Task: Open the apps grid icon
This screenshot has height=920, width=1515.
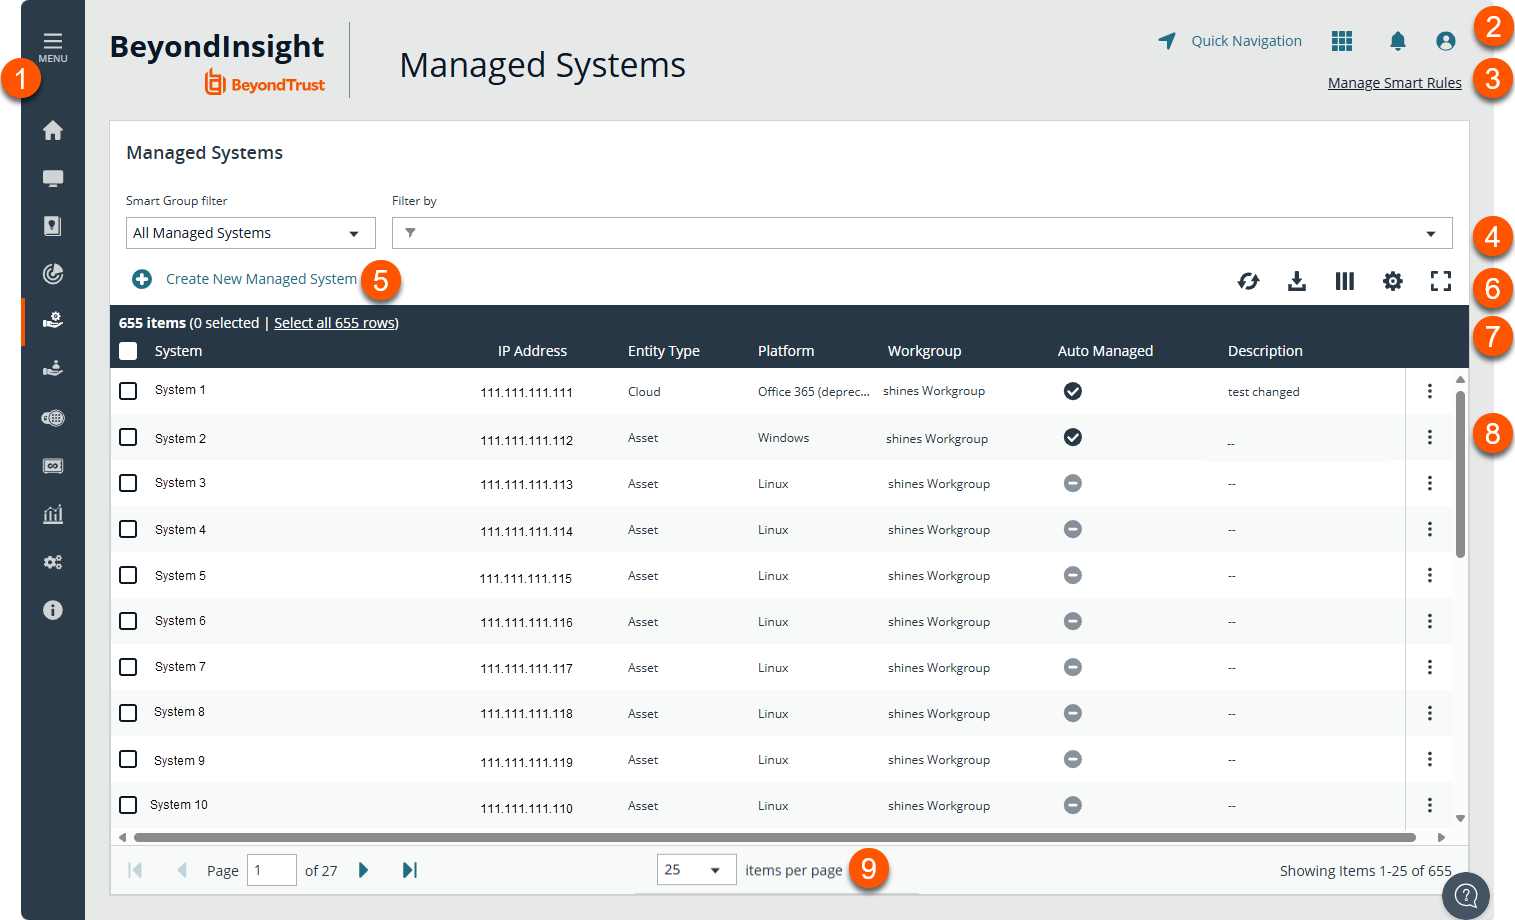Action: [x=1342, y=41]
